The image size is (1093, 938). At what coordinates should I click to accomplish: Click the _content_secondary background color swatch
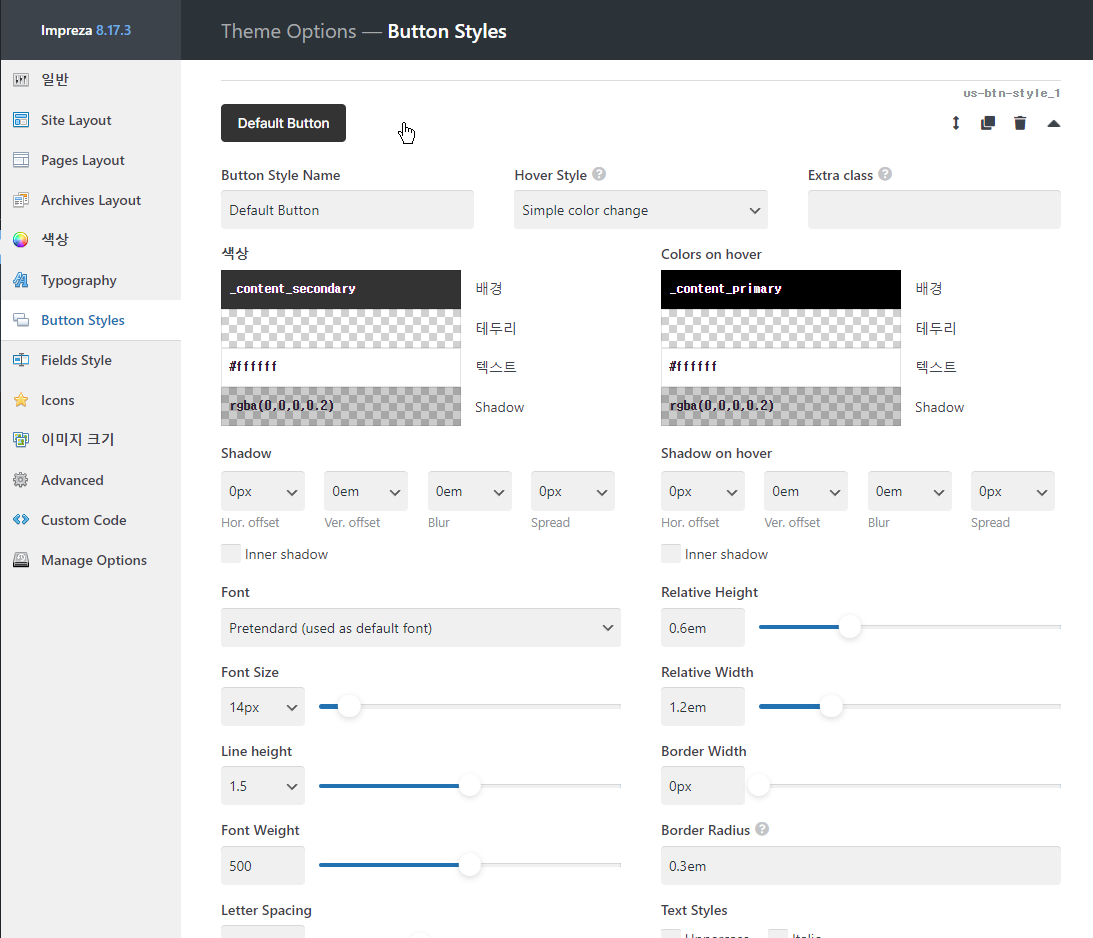pyautogui.click(x=341, y=289)
